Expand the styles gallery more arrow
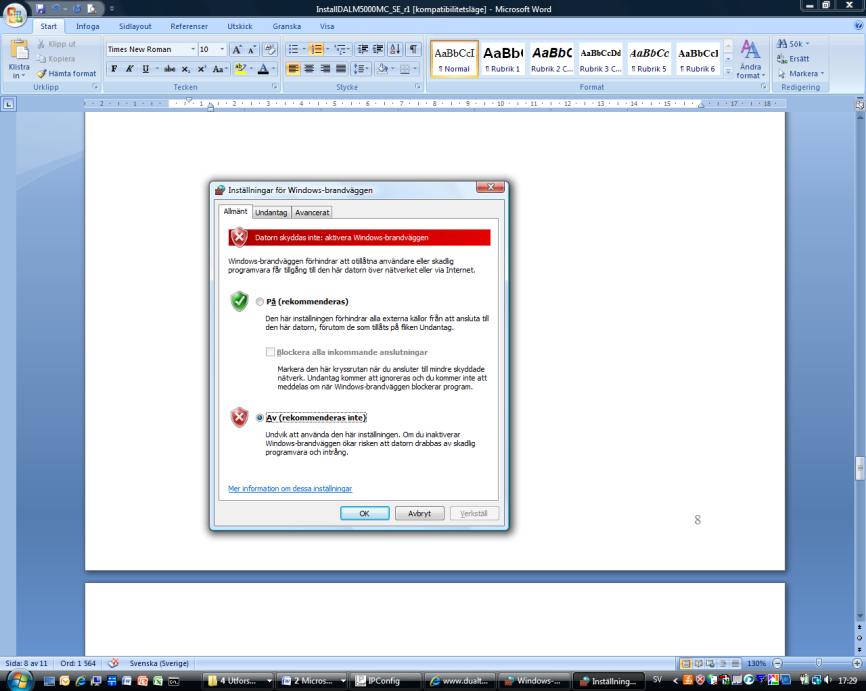 pos(728,71)
